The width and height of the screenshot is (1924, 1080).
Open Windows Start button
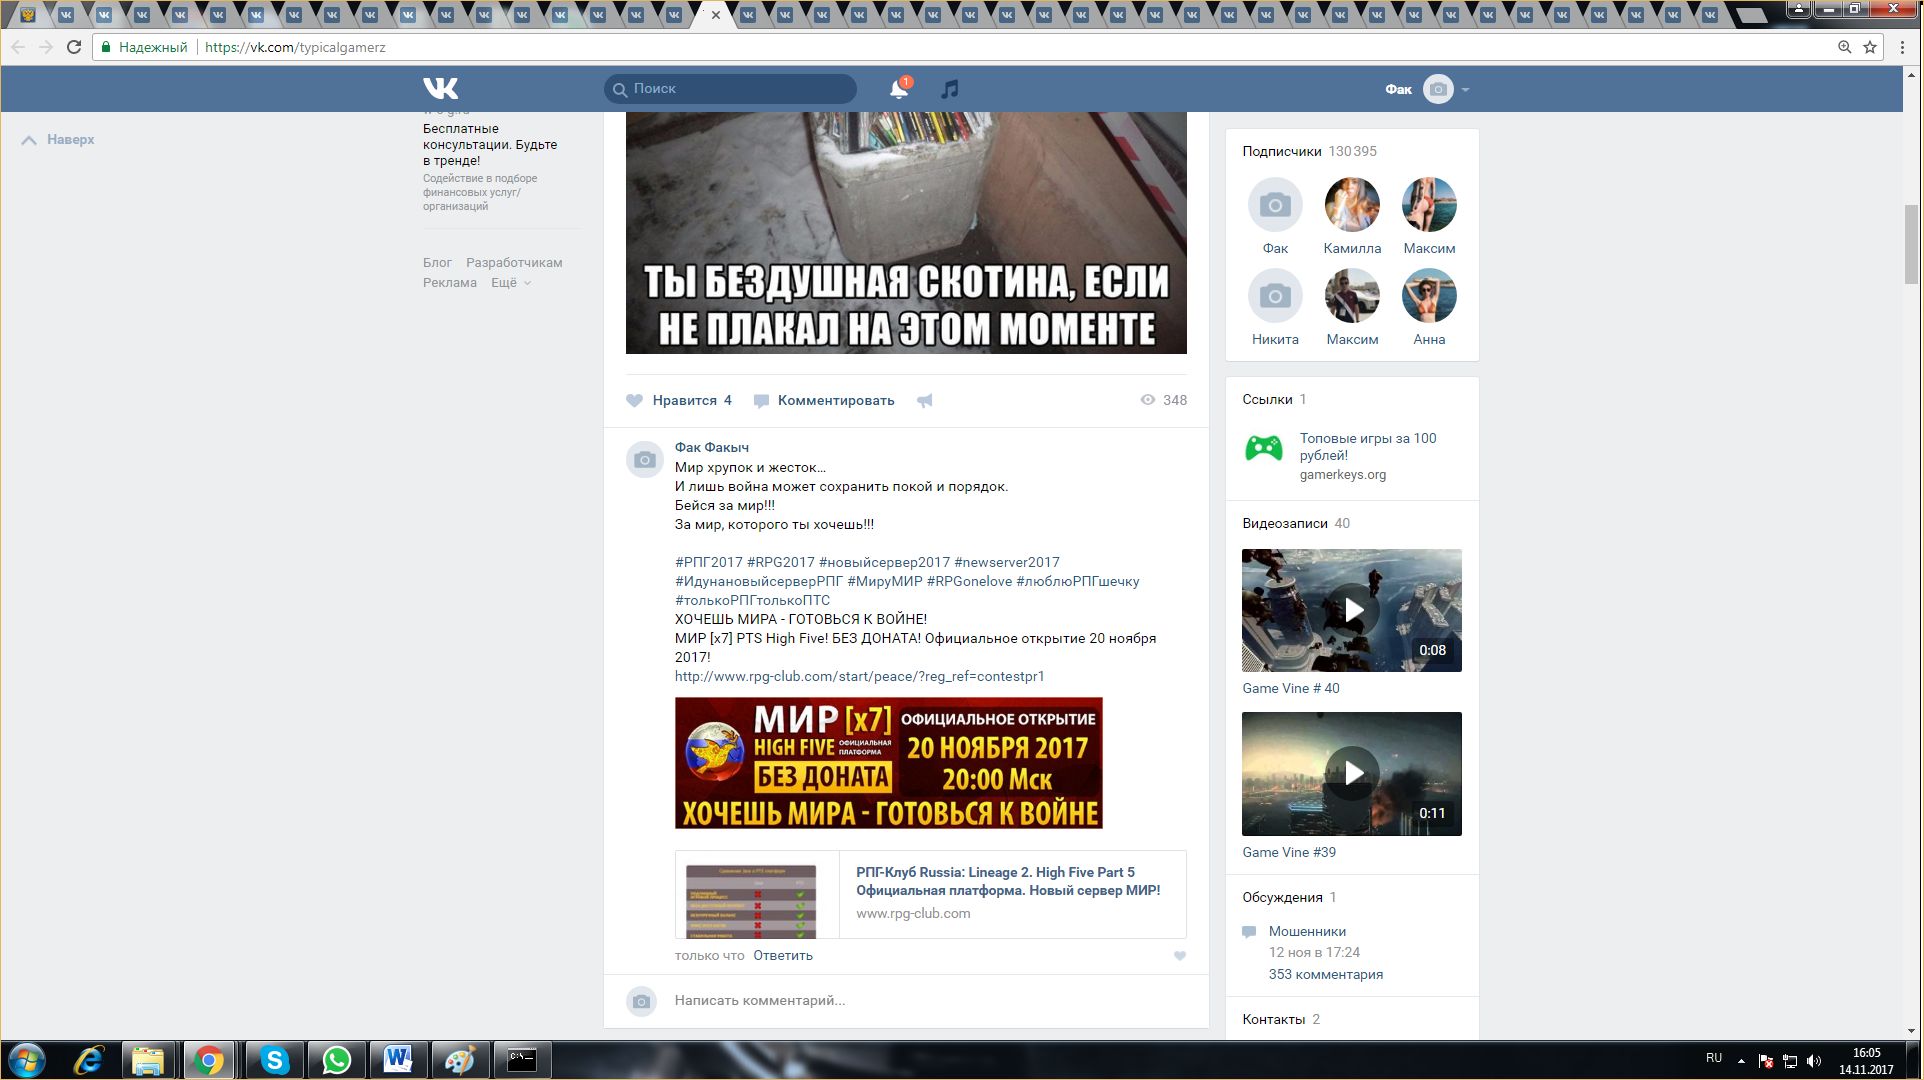pos(27,1060)
